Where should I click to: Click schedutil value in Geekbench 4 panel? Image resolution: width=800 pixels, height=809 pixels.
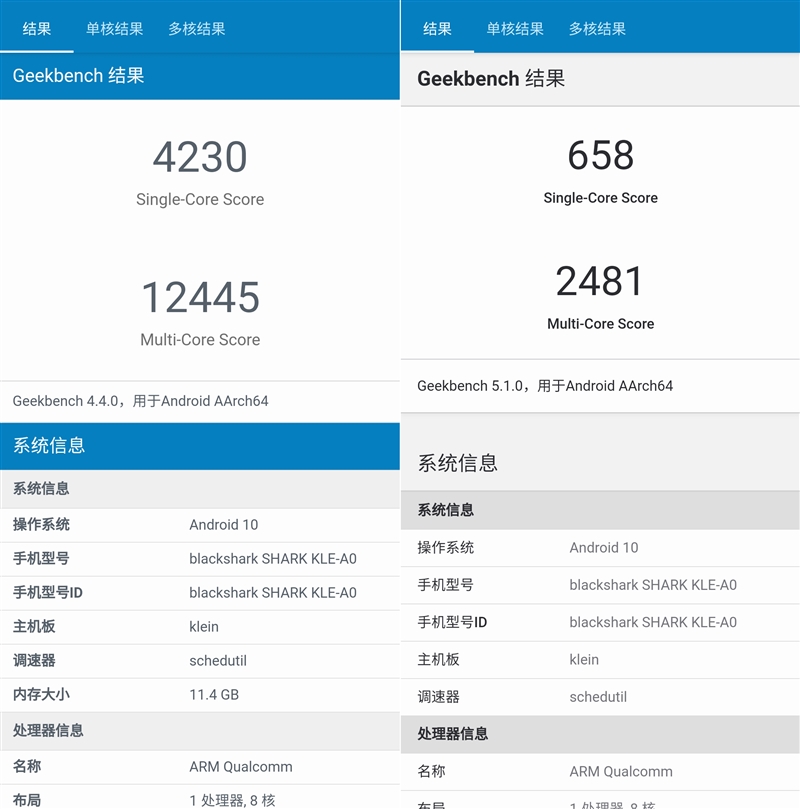(x=218, y=660)
